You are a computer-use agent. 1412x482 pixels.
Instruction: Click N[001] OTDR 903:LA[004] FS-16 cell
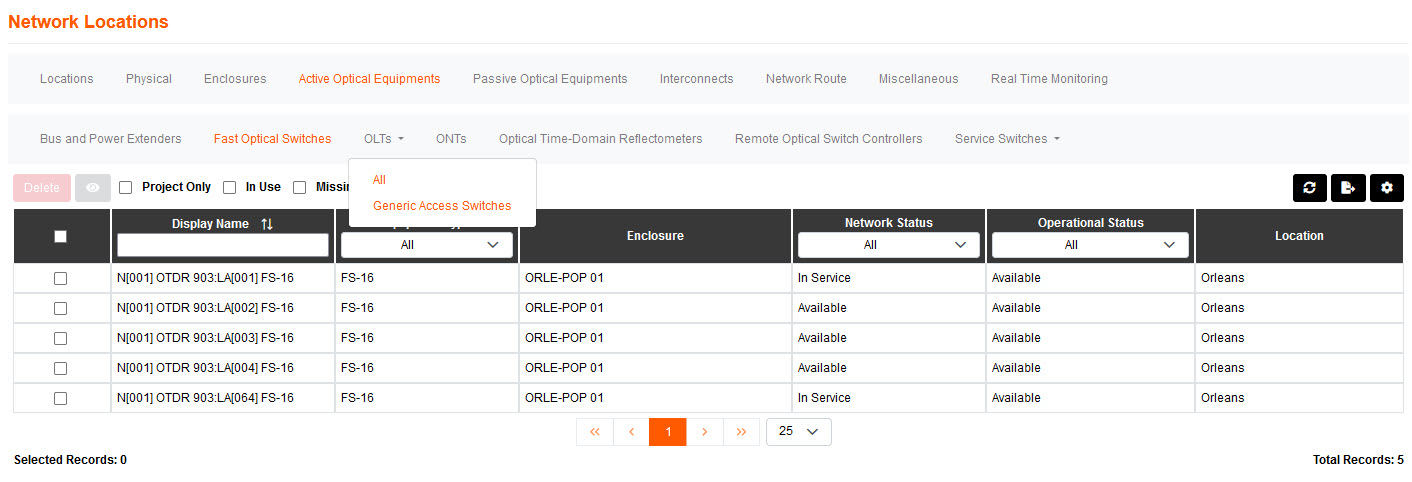(x=223, y=368)
